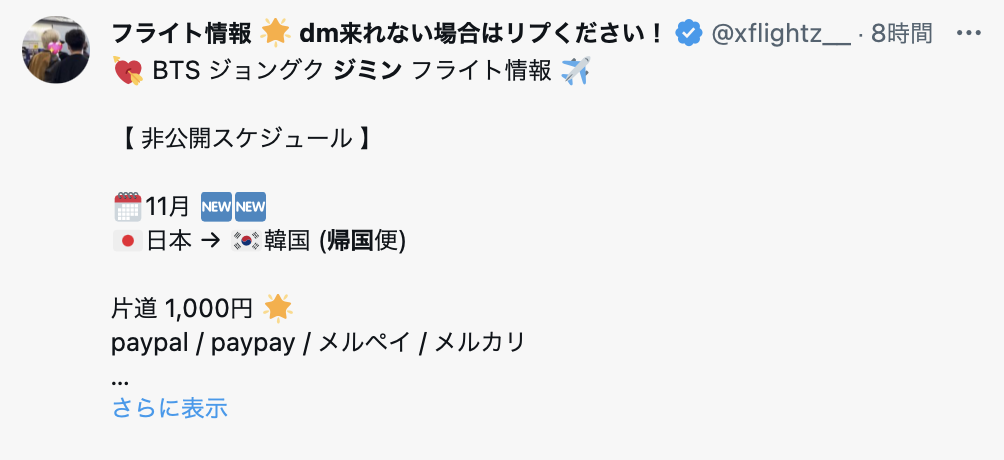
Task: Click the airplane emoji after フライト情報
Action: [x=575, y=70]
